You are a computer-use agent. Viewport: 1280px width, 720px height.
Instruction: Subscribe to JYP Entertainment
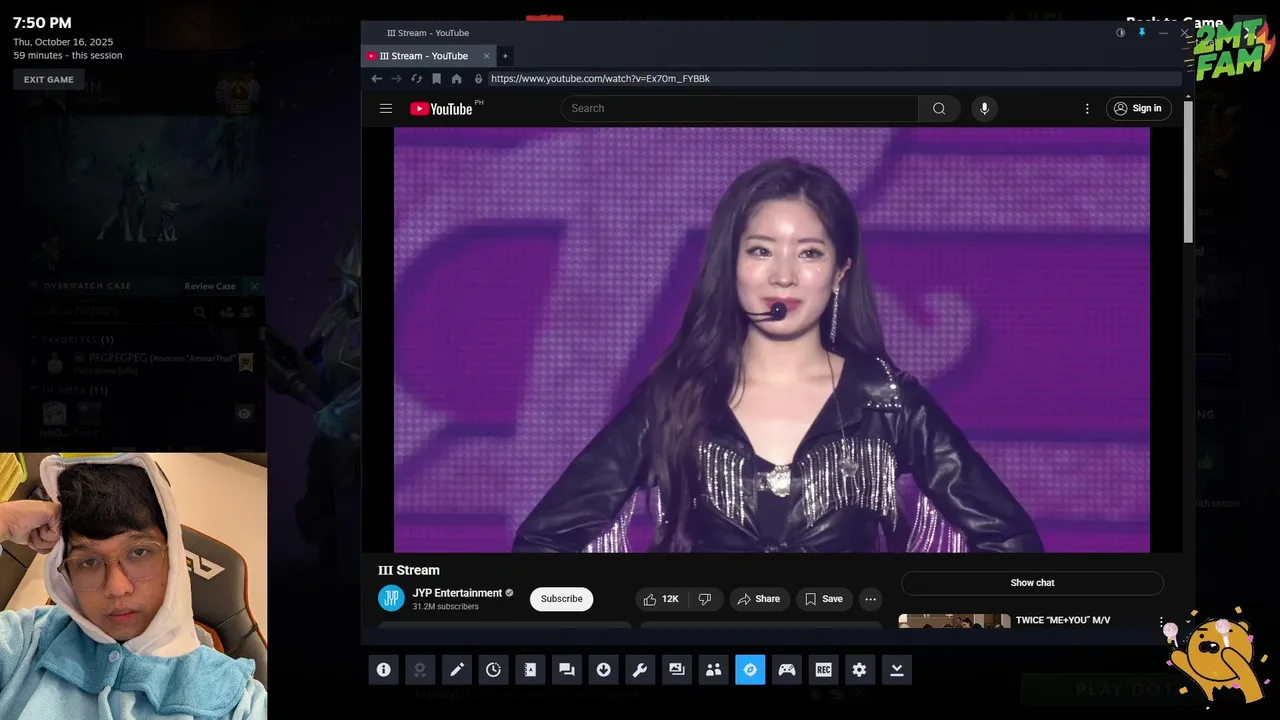pyautogui.click(x=561, y=599)
